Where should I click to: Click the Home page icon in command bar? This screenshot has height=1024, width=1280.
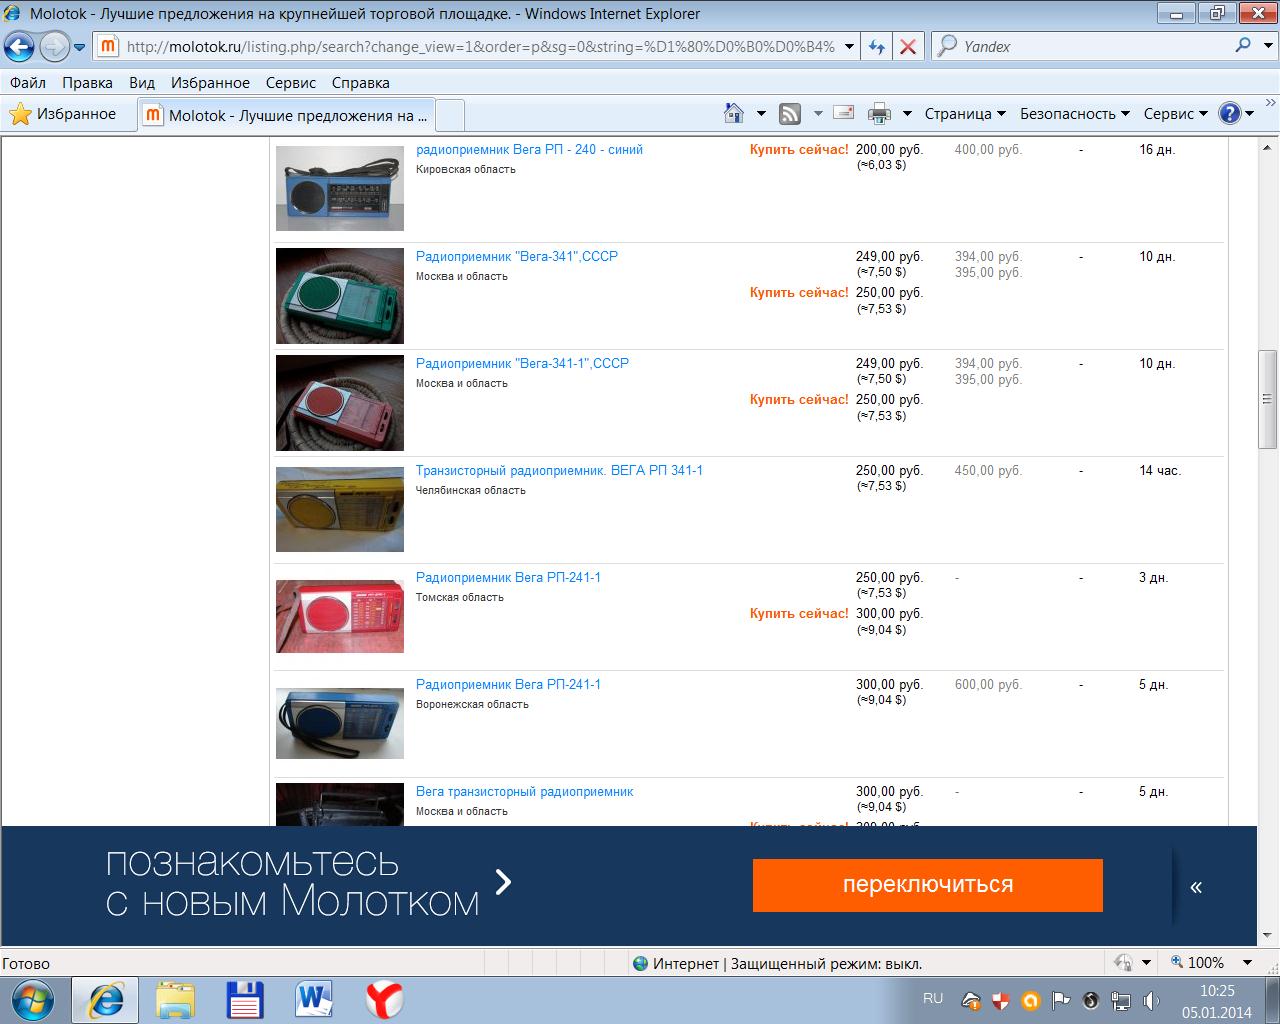tap(734, 114)
